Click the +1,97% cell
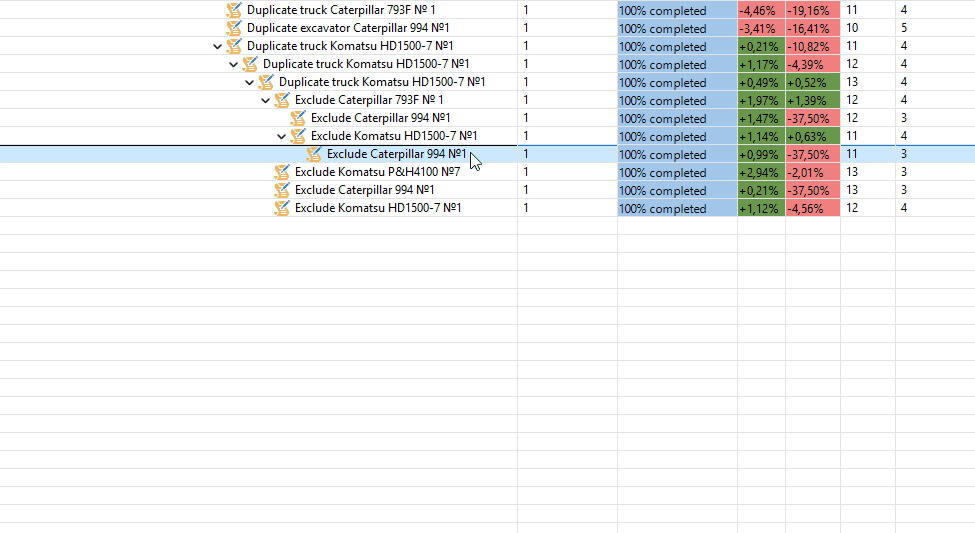Screen dimensions: 975x533 pyautogui.click(x=761, y=101)
